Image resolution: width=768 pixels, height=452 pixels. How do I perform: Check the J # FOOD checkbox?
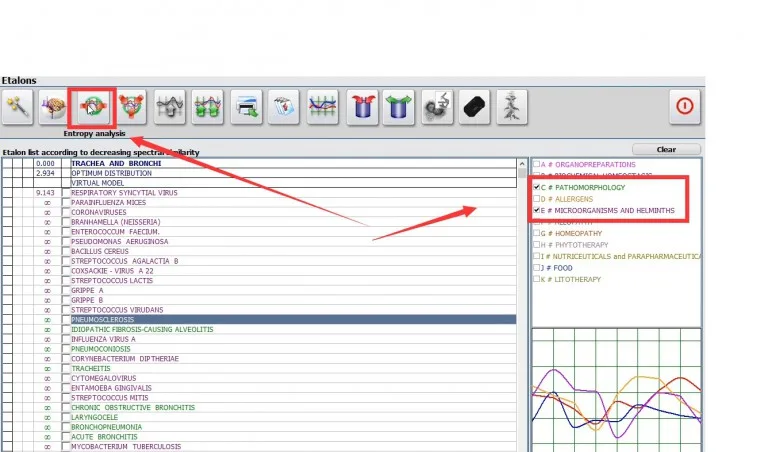point(536,268)
